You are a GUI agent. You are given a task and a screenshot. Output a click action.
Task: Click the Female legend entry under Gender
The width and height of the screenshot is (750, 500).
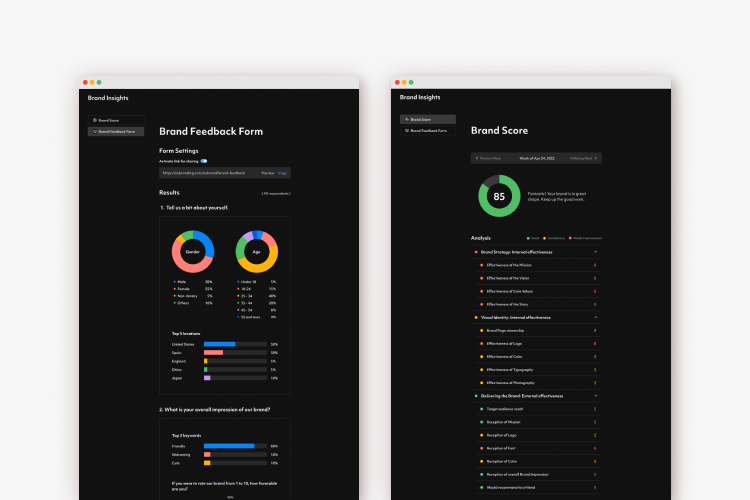coord(193,289)
